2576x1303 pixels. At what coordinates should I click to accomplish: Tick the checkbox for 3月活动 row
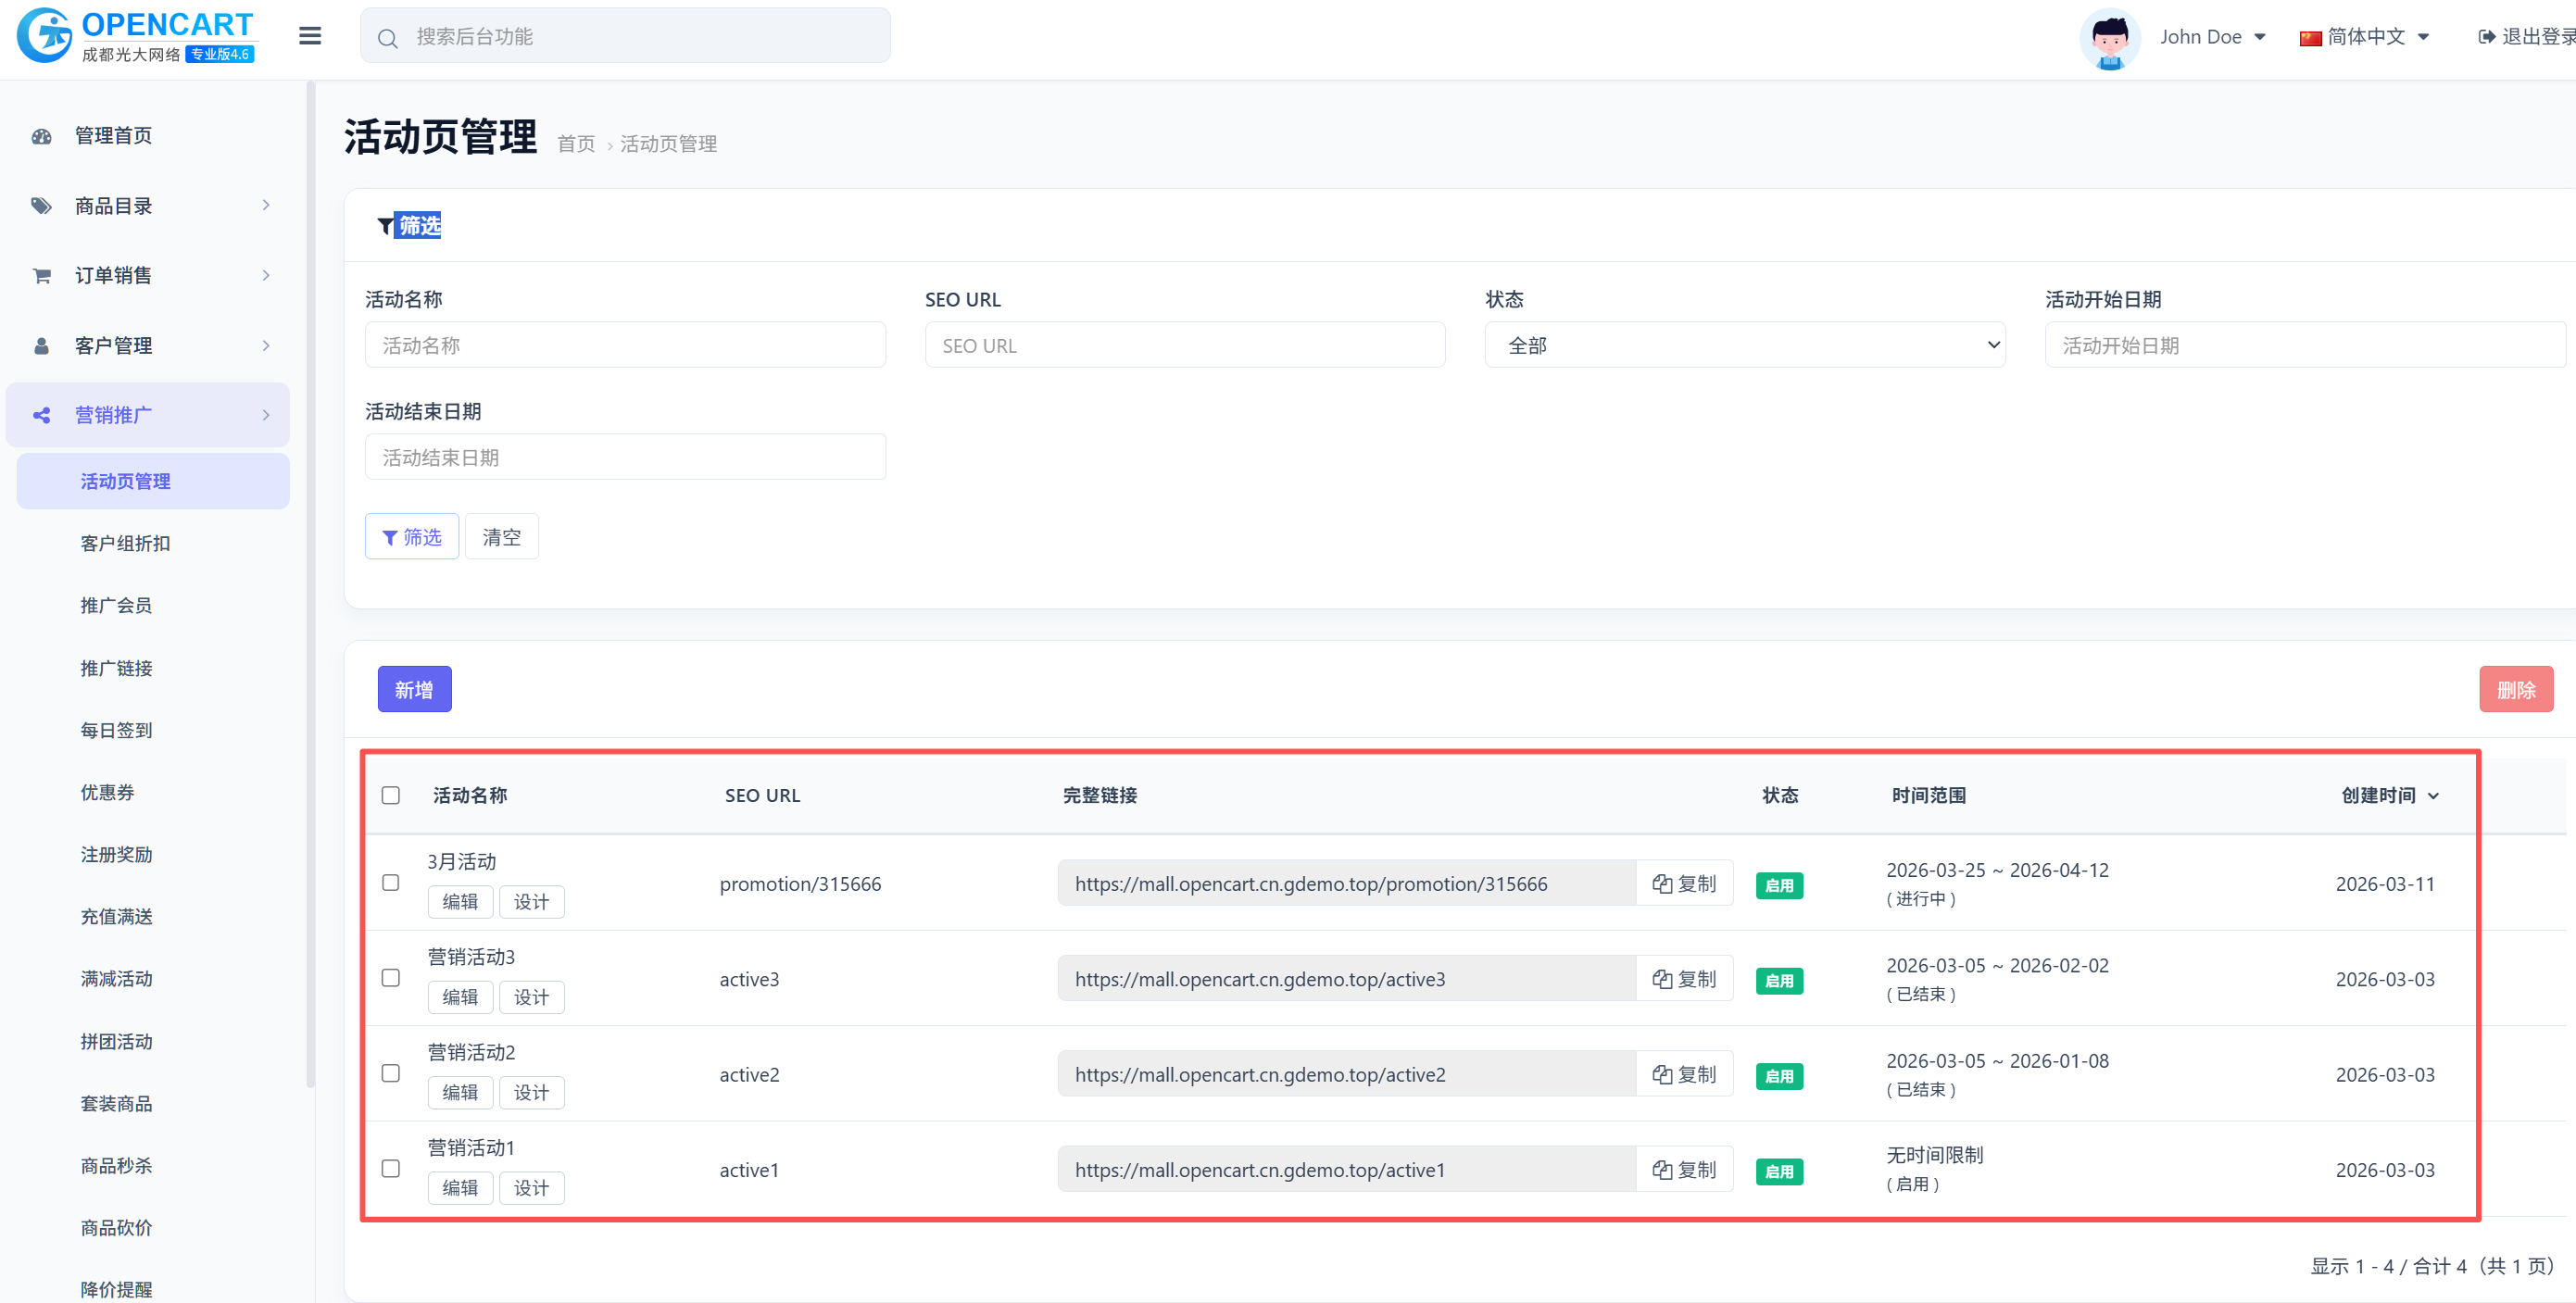pos(391,883)
